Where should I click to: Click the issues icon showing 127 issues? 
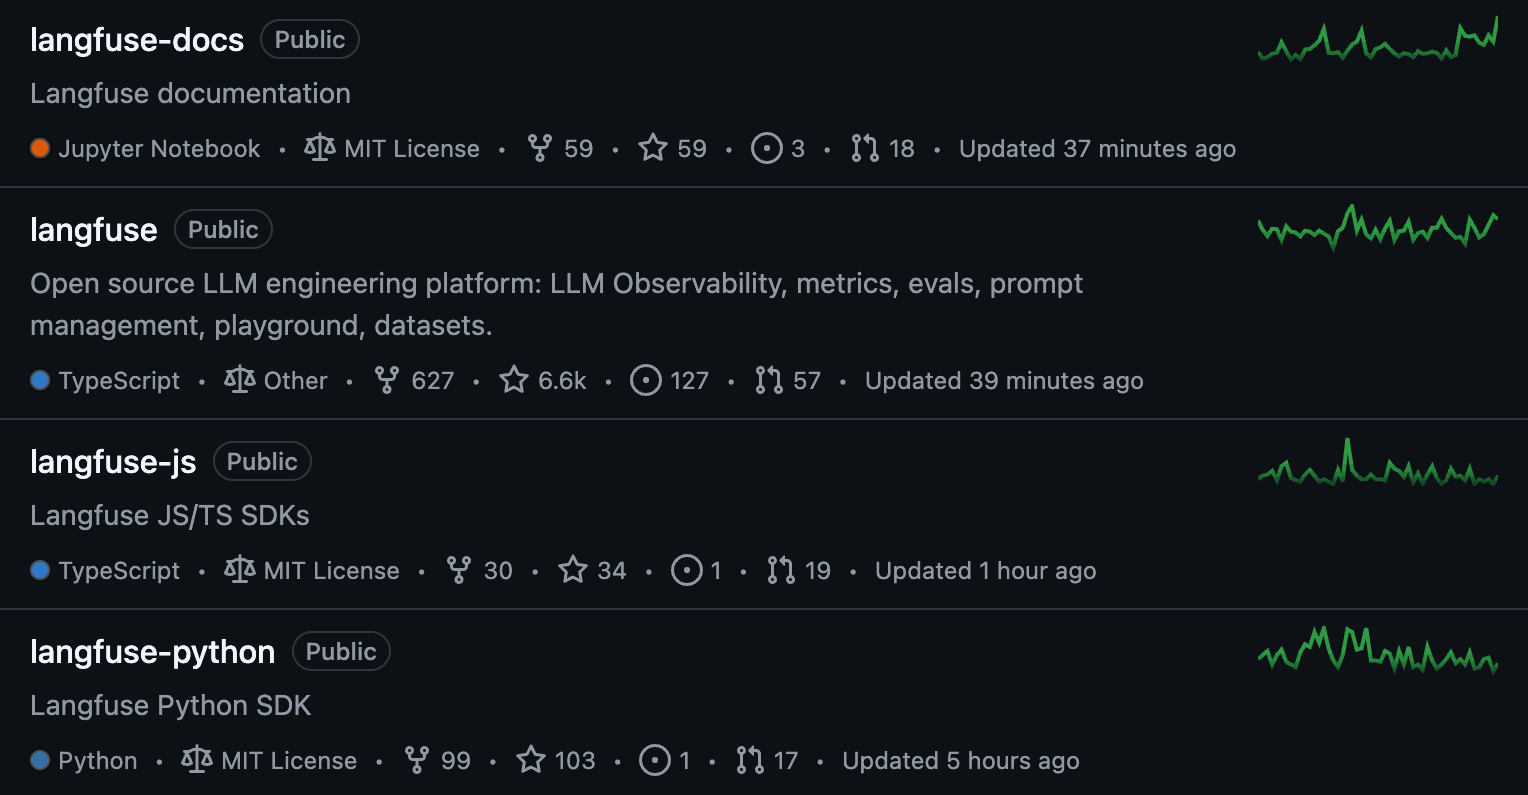pos(646,381)
